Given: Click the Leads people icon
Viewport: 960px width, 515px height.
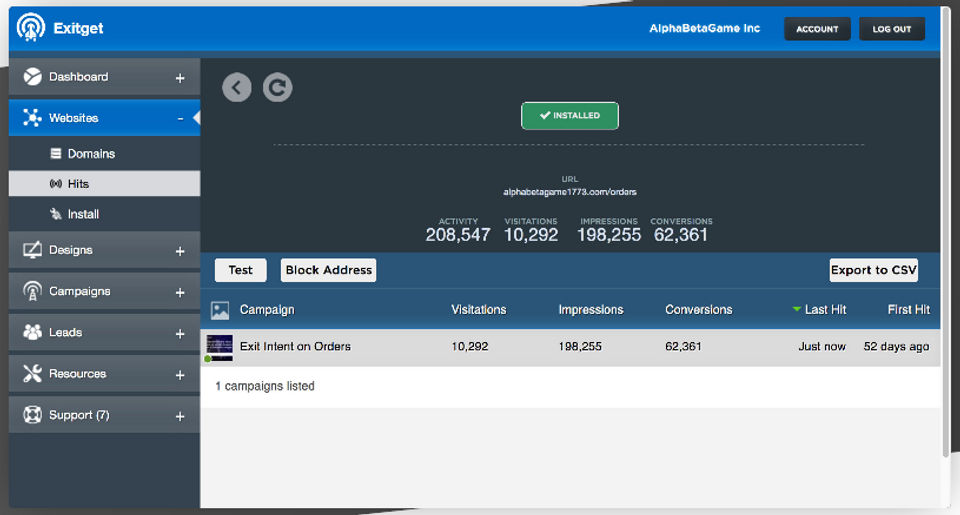Looking at the screenshot, I should (32, 332).
